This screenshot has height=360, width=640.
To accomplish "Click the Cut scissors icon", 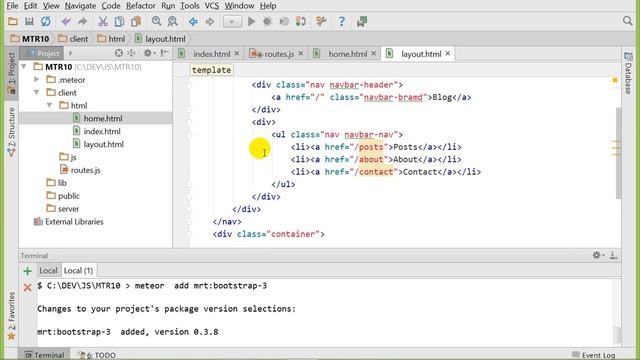I will (102, 21).
